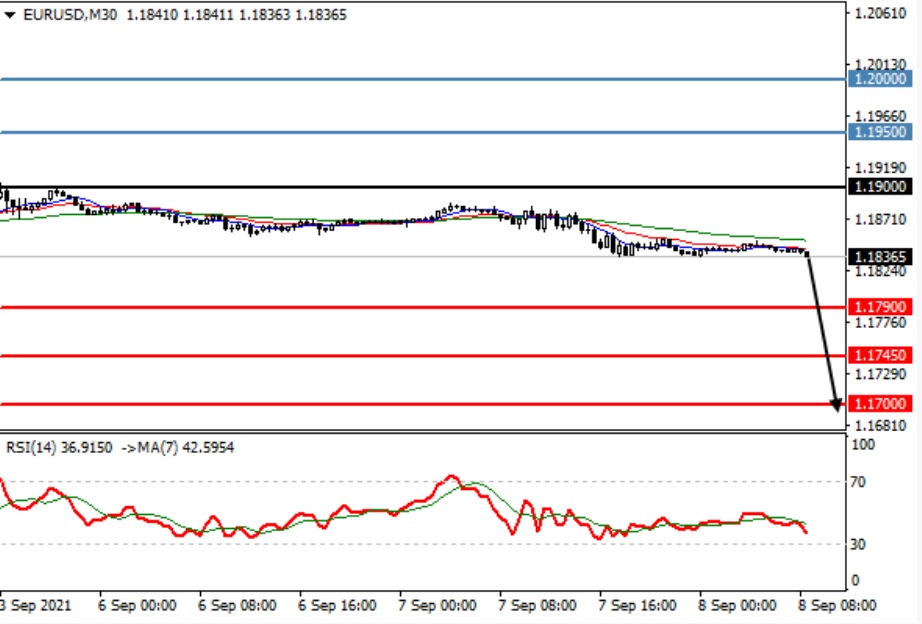Click the 1.19660 price axis label

click(x=880, y=116)
